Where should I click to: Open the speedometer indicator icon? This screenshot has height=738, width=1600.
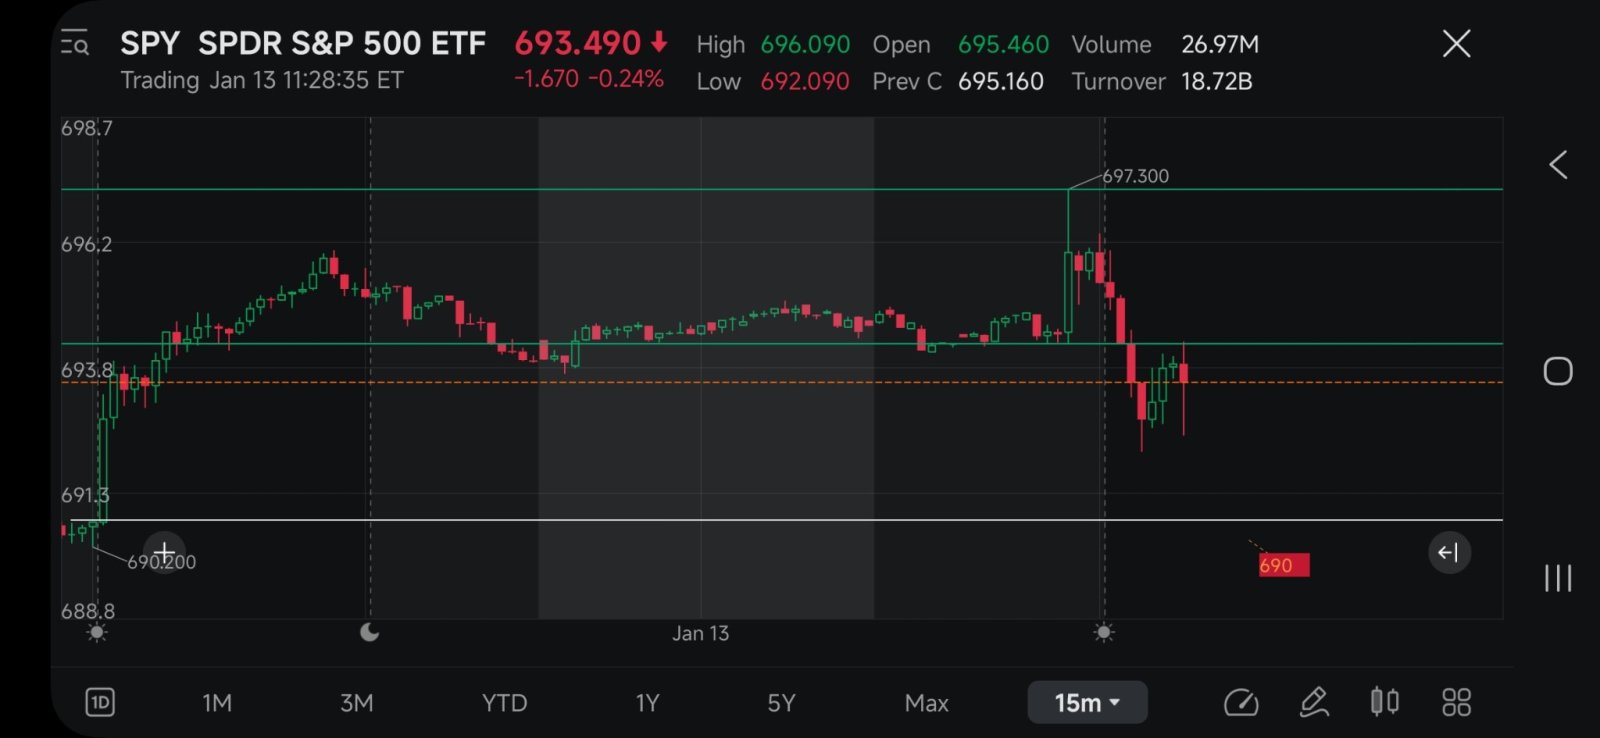(1241, 702)
